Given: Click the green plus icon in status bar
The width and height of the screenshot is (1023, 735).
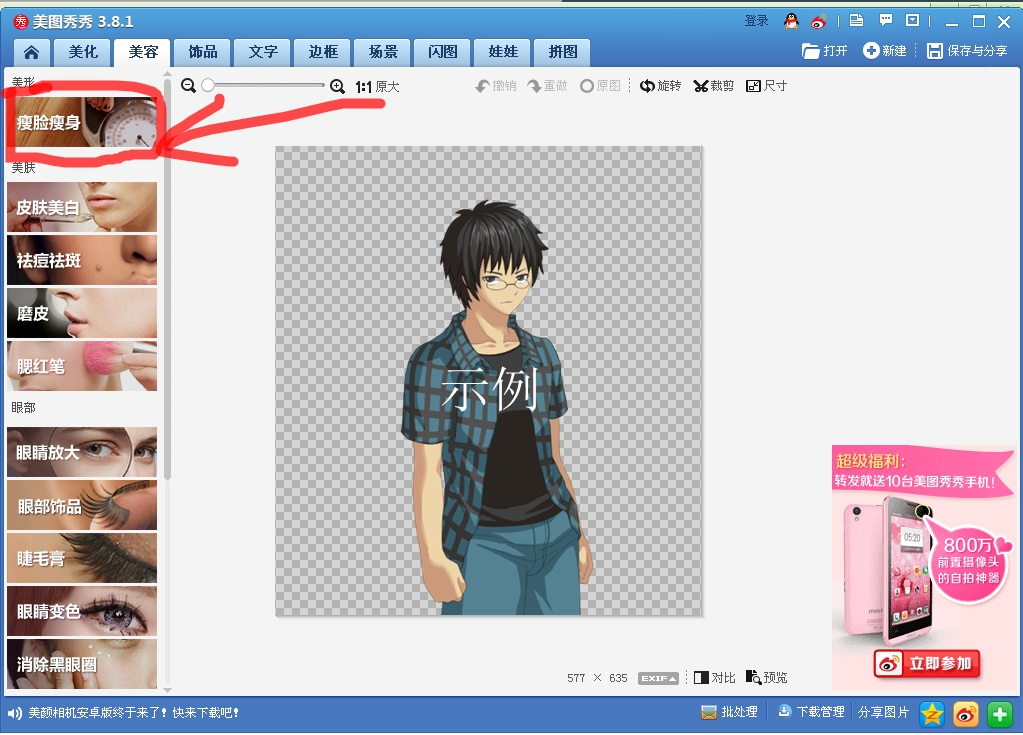Looking at the screenshot, I should pos(1000,714).
